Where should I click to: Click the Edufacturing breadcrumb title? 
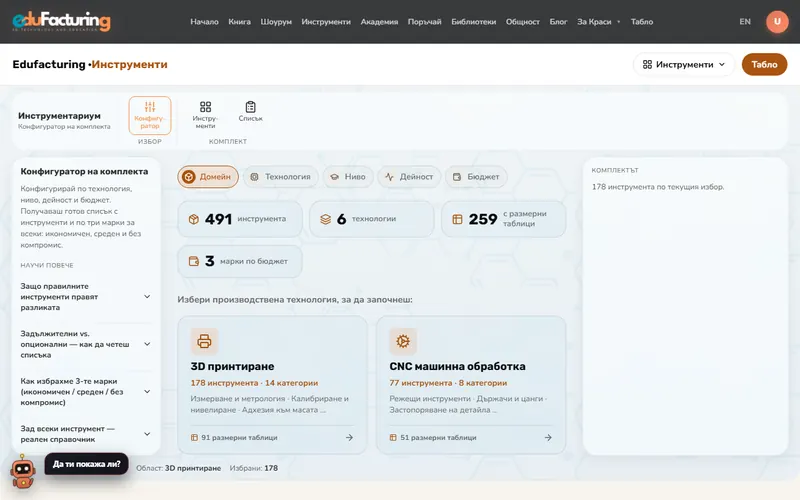[49, 64]
